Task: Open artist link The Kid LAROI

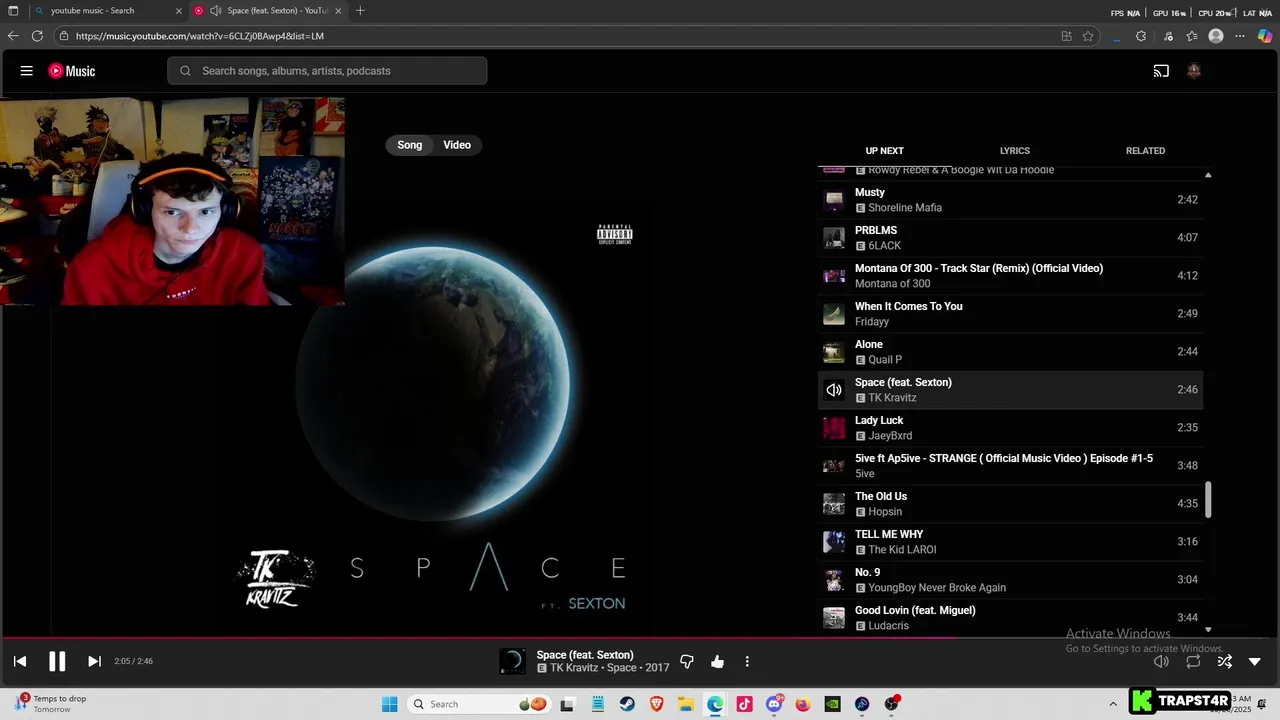Action: click(x=902, y=550)
